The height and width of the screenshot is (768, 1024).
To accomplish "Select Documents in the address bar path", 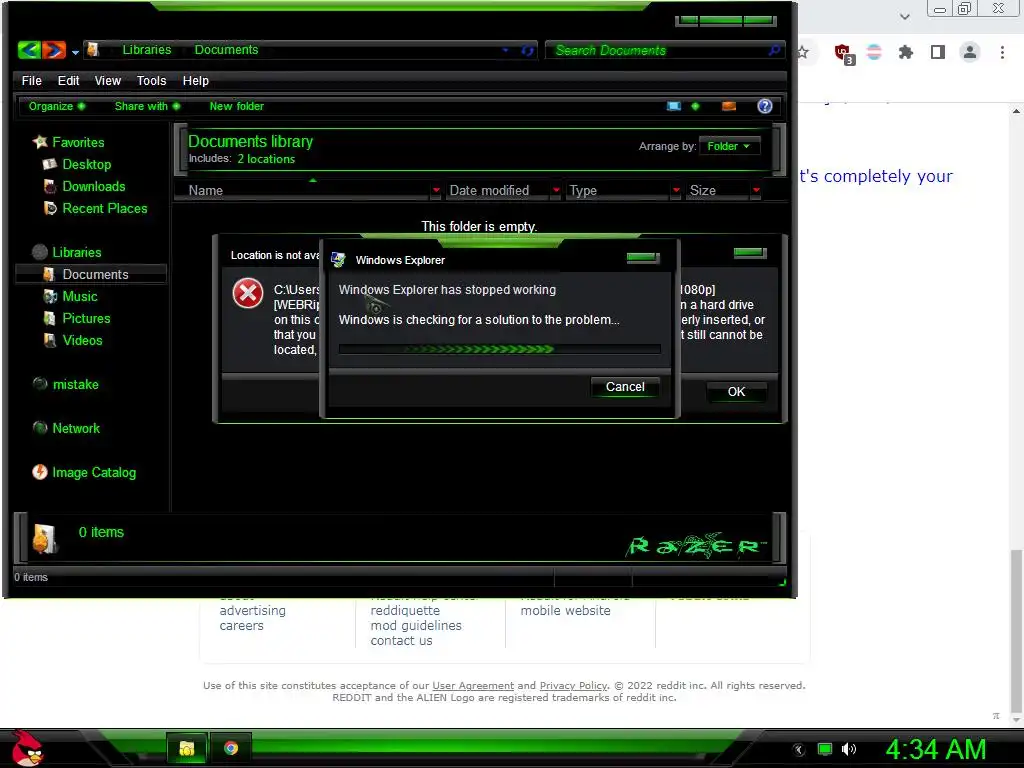I will pyautogui.click(x=226, y=50).
